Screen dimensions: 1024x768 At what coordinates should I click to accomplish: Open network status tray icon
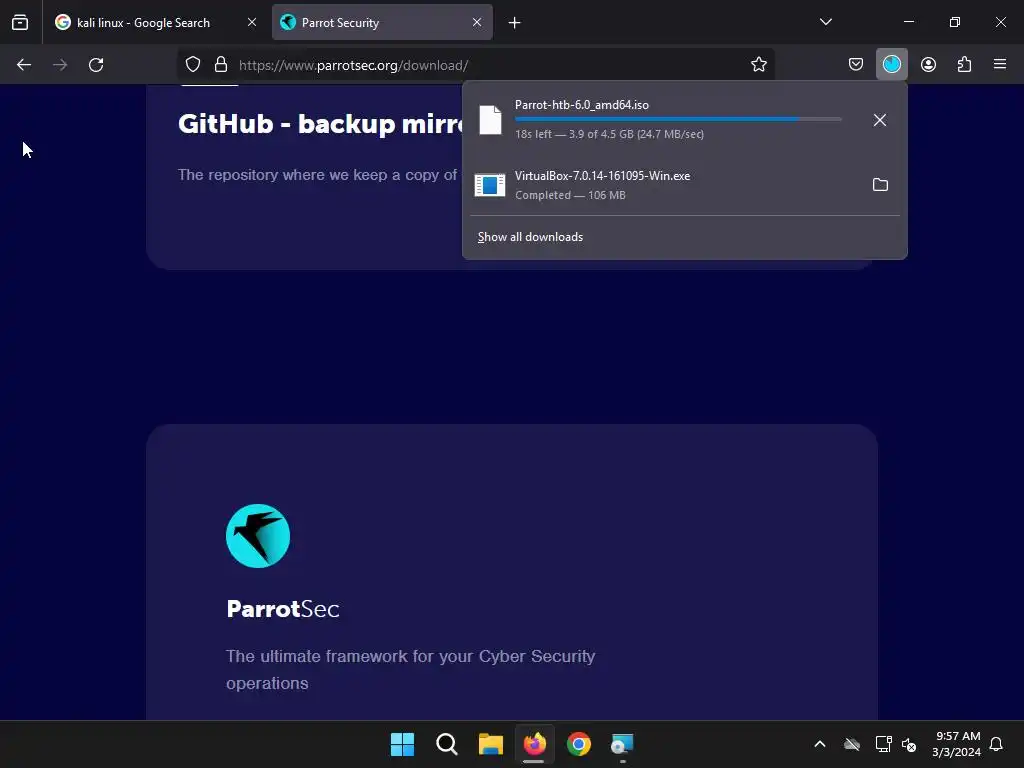(x=883, y=744)
